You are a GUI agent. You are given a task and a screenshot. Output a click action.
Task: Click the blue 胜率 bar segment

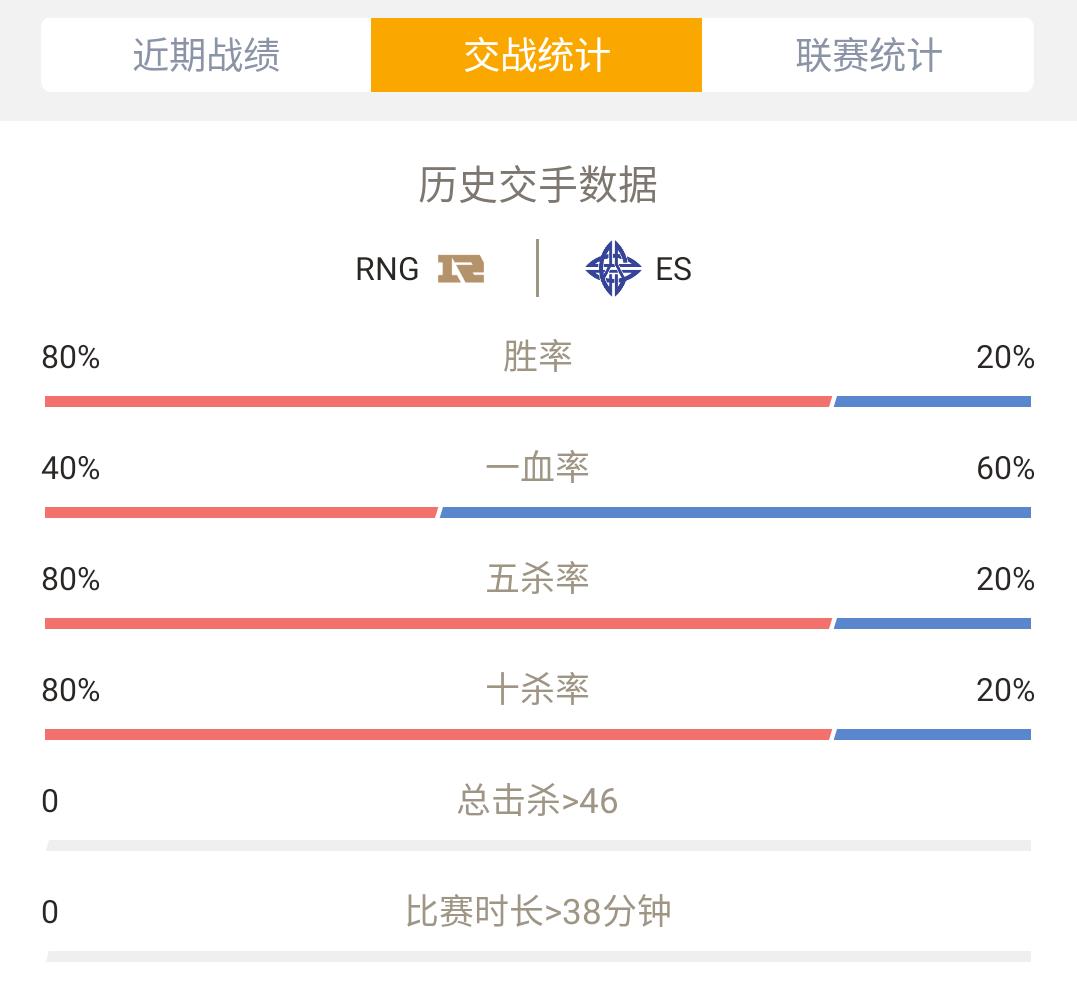(x=933, y=402)
